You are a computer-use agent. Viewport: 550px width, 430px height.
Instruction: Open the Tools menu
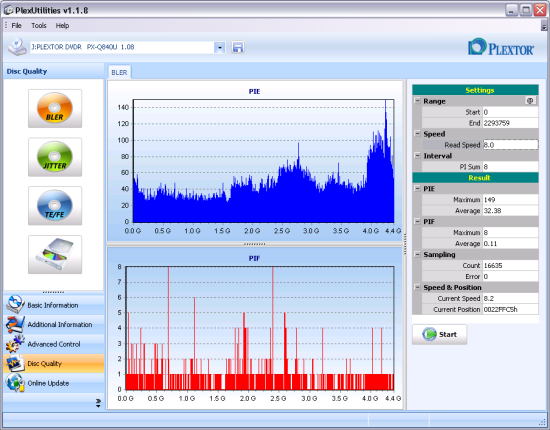(x=39, y=26)
